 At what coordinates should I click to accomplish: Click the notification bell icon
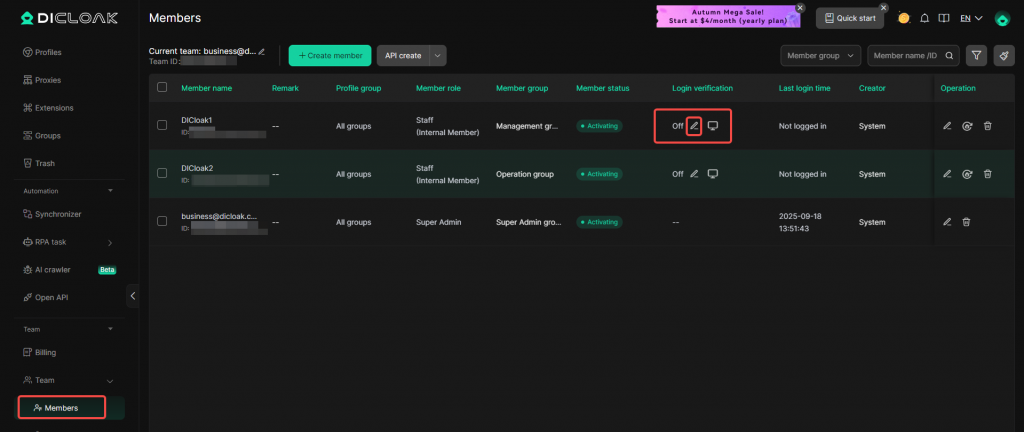click(924, 18)
